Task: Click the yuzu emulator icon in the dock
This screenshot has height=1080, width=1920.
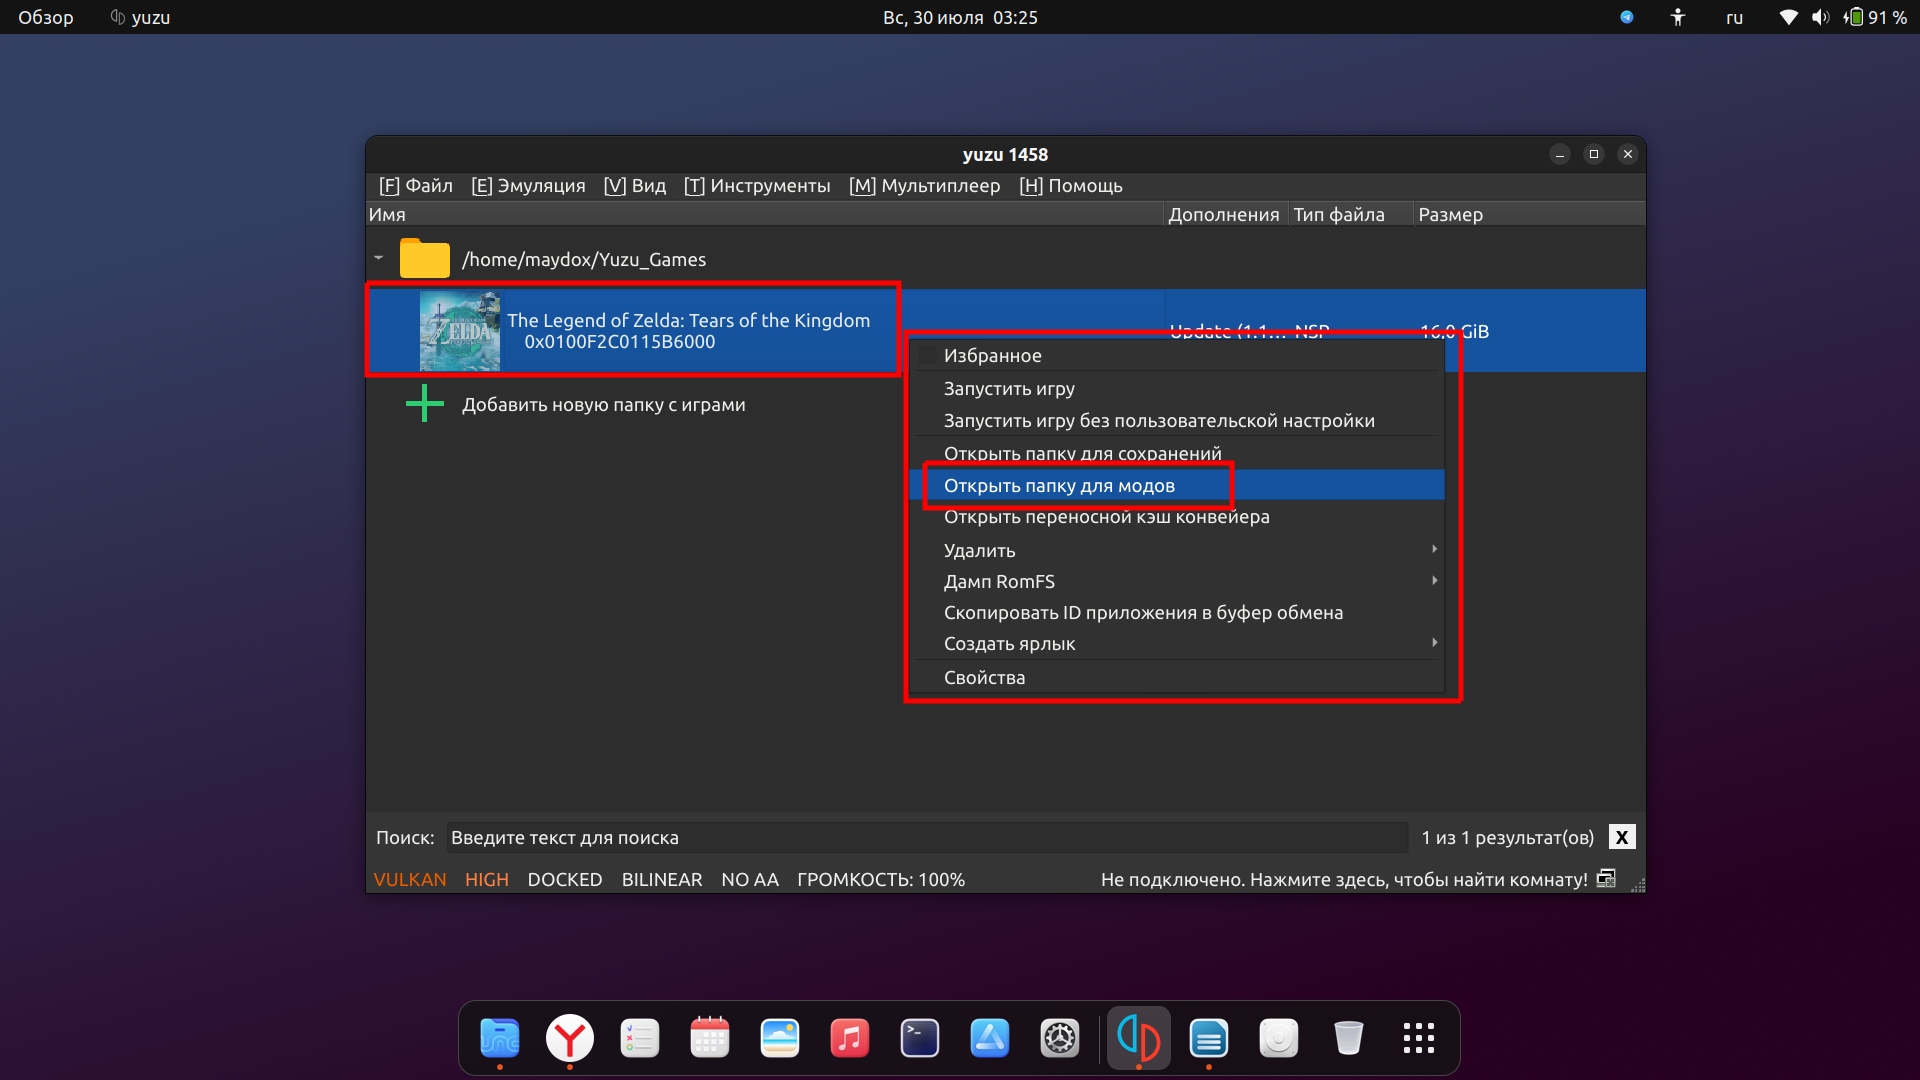Action: 1138,1038
